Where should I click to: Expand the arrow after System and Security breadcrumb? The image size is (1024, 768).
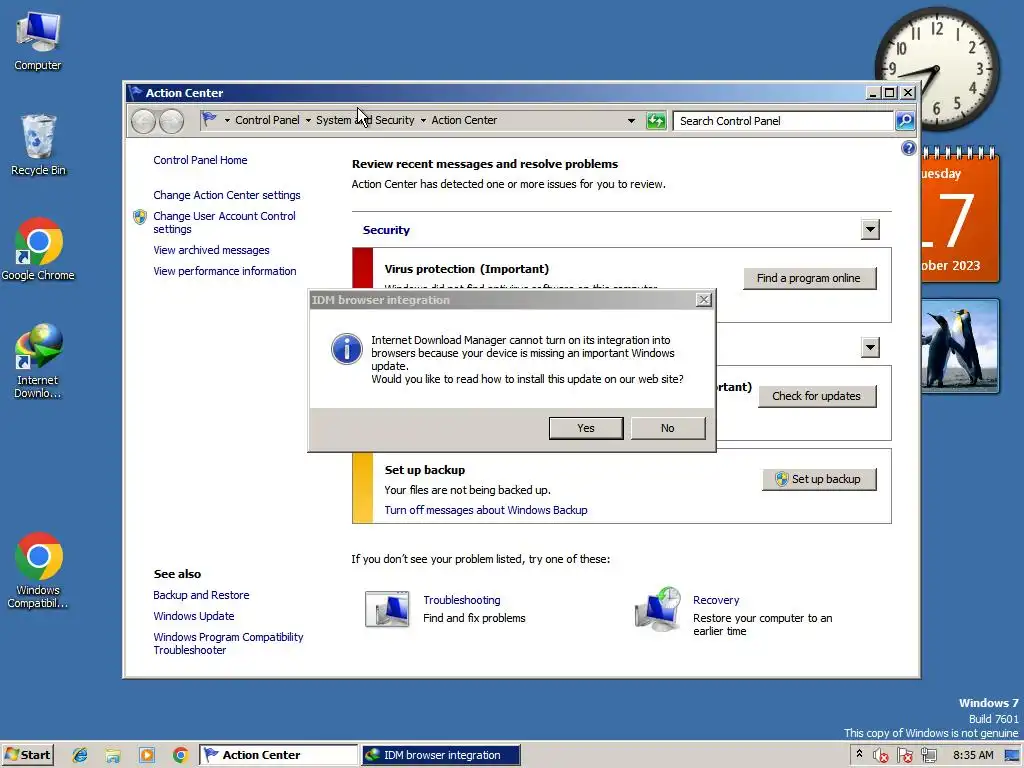tap(423, 121)
